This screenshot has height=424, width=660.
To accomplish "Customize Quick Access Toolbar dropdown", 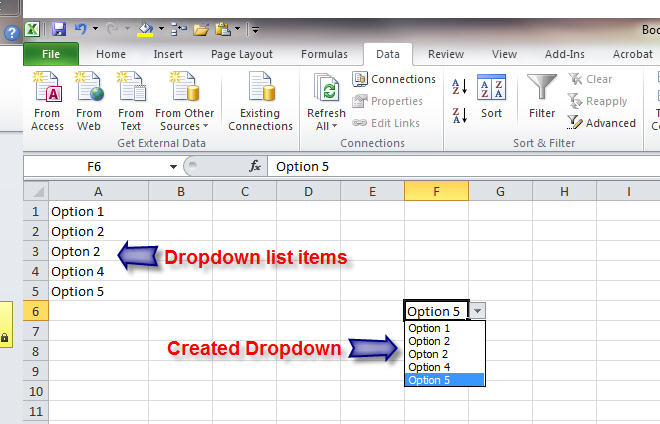I will (255, 29).
